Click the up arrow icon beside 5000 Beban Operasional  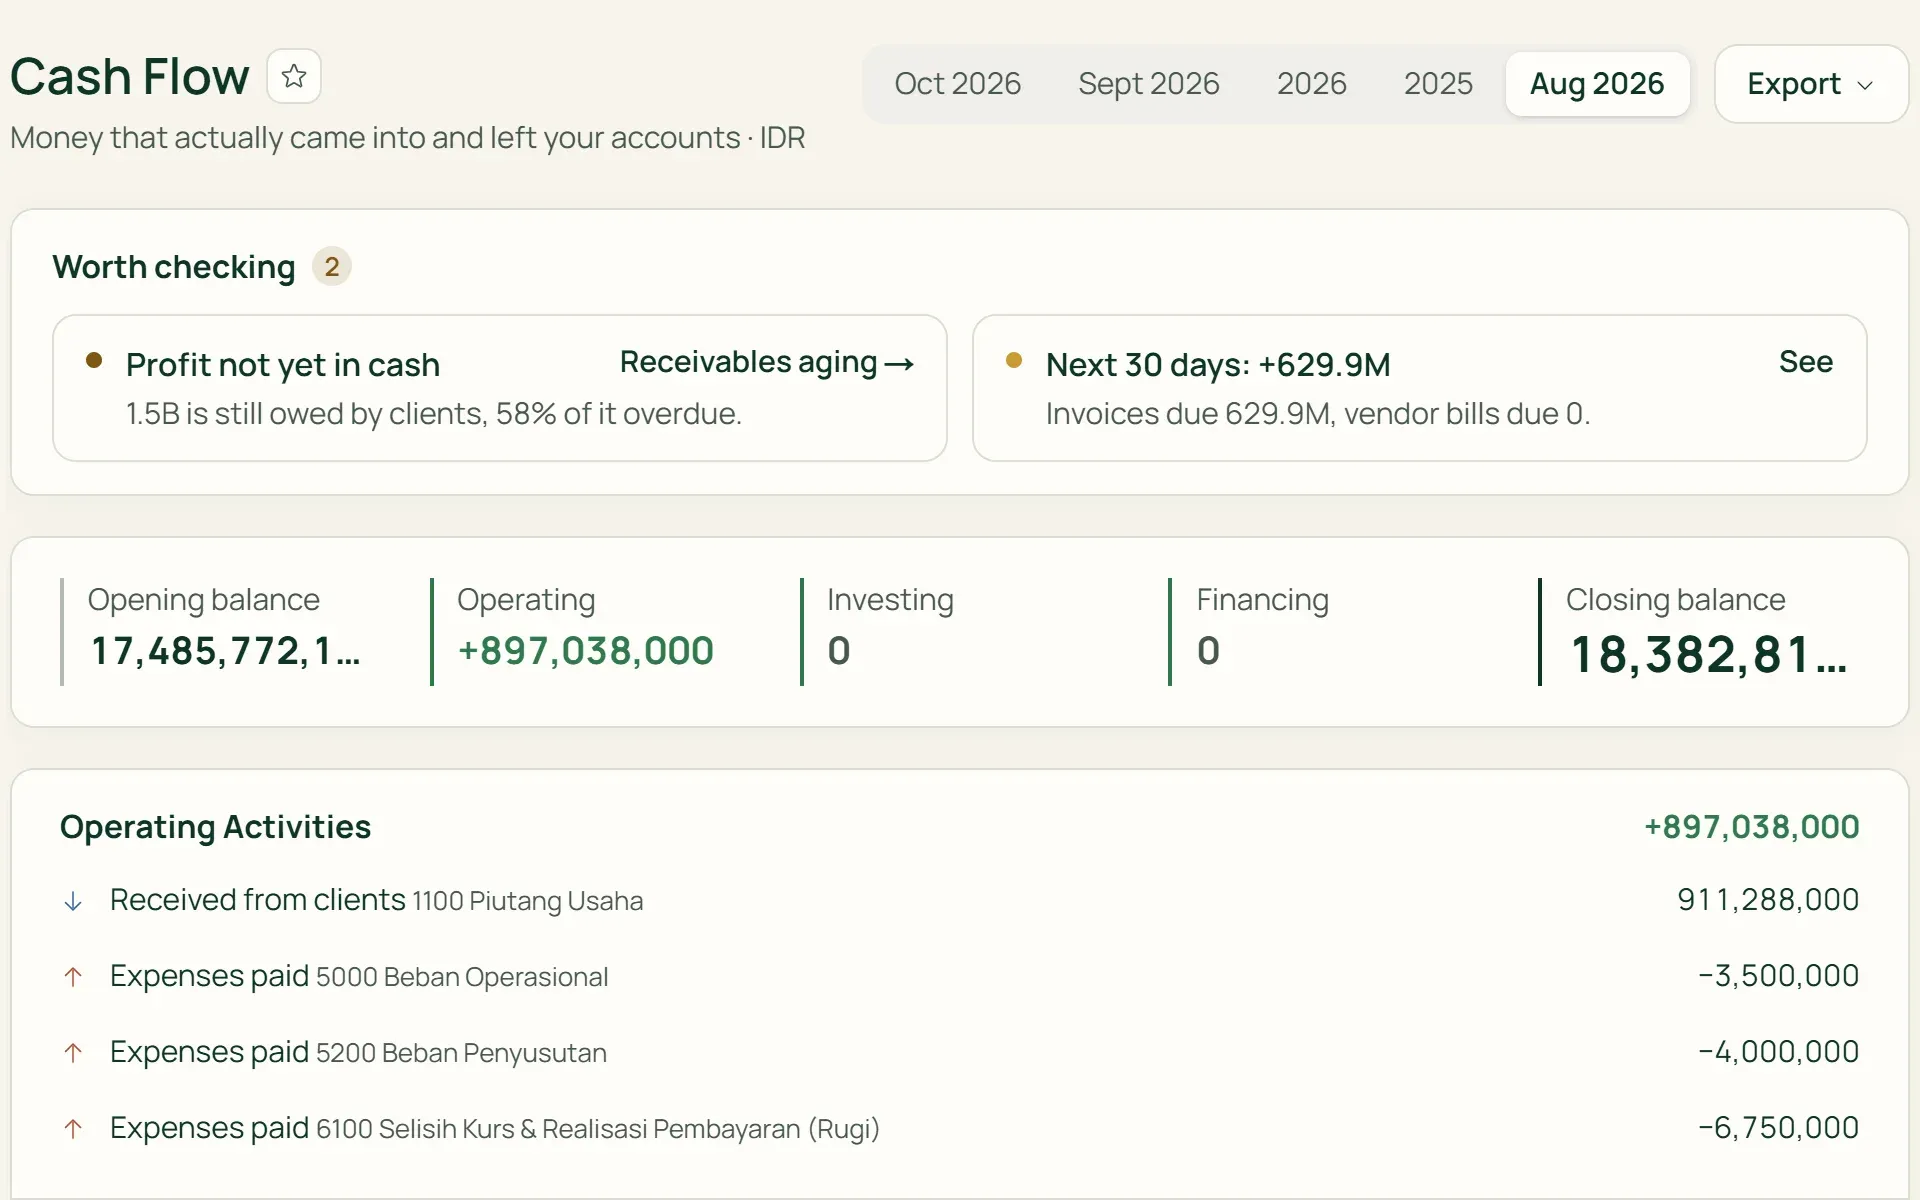73,977
